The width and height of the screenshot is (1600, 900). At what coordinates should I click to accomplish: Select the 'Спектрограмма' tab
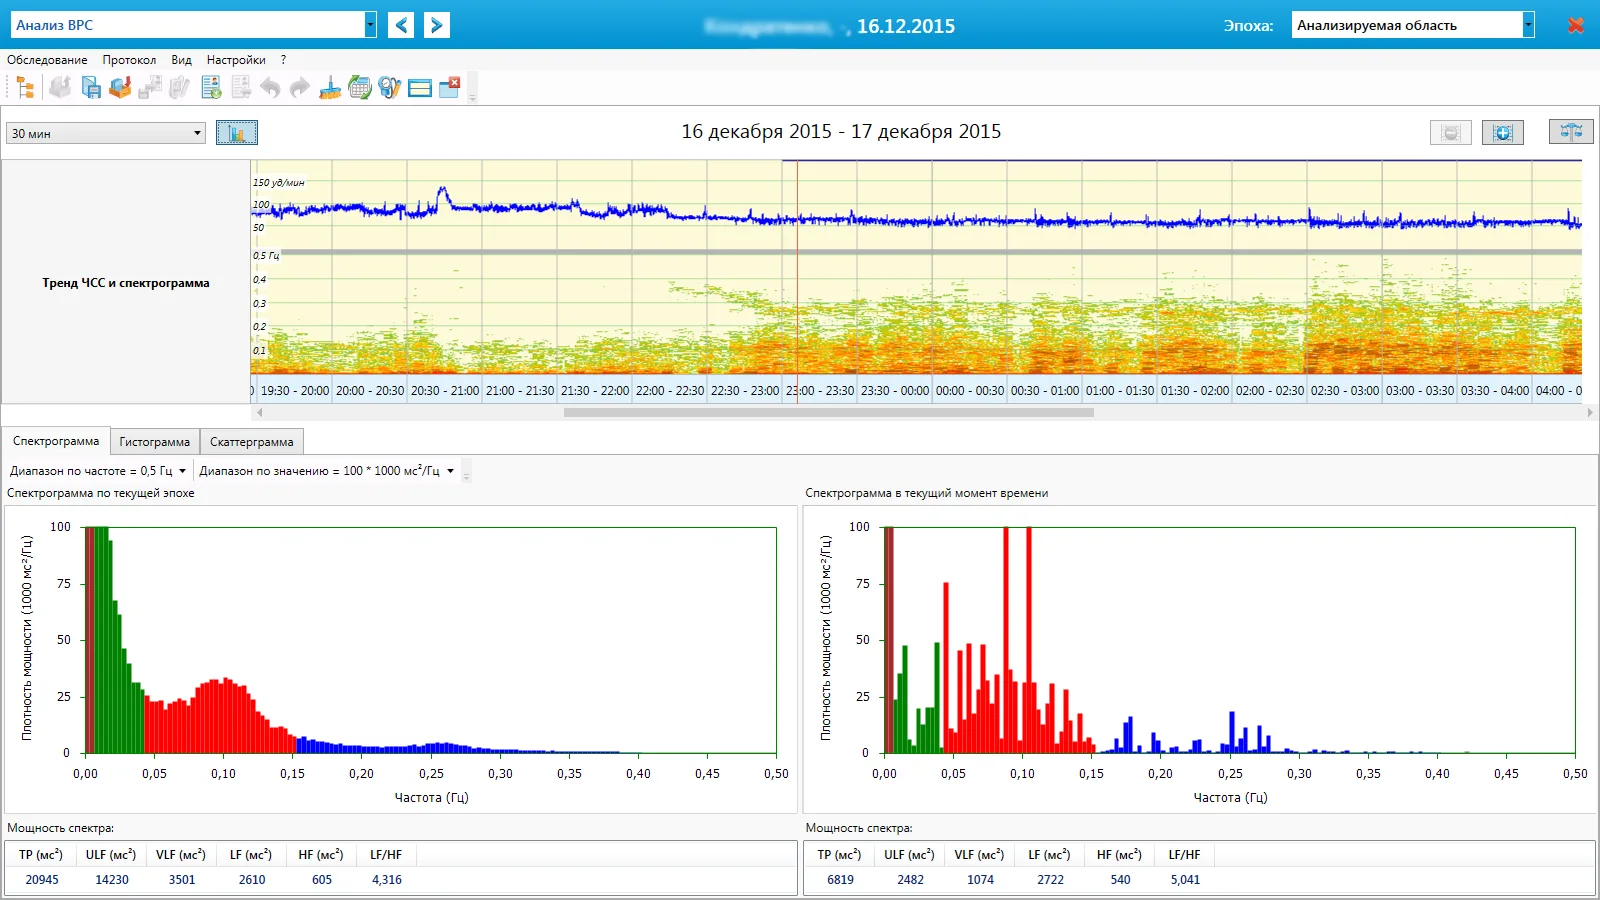[56, 441]
